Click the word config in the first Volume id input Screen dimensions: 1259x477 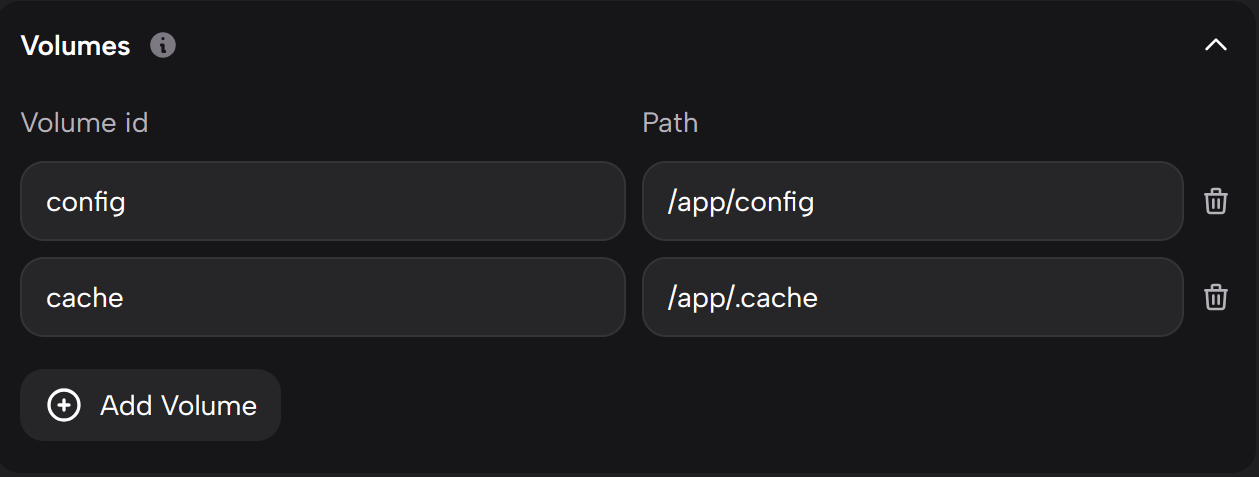coord(86,202)
